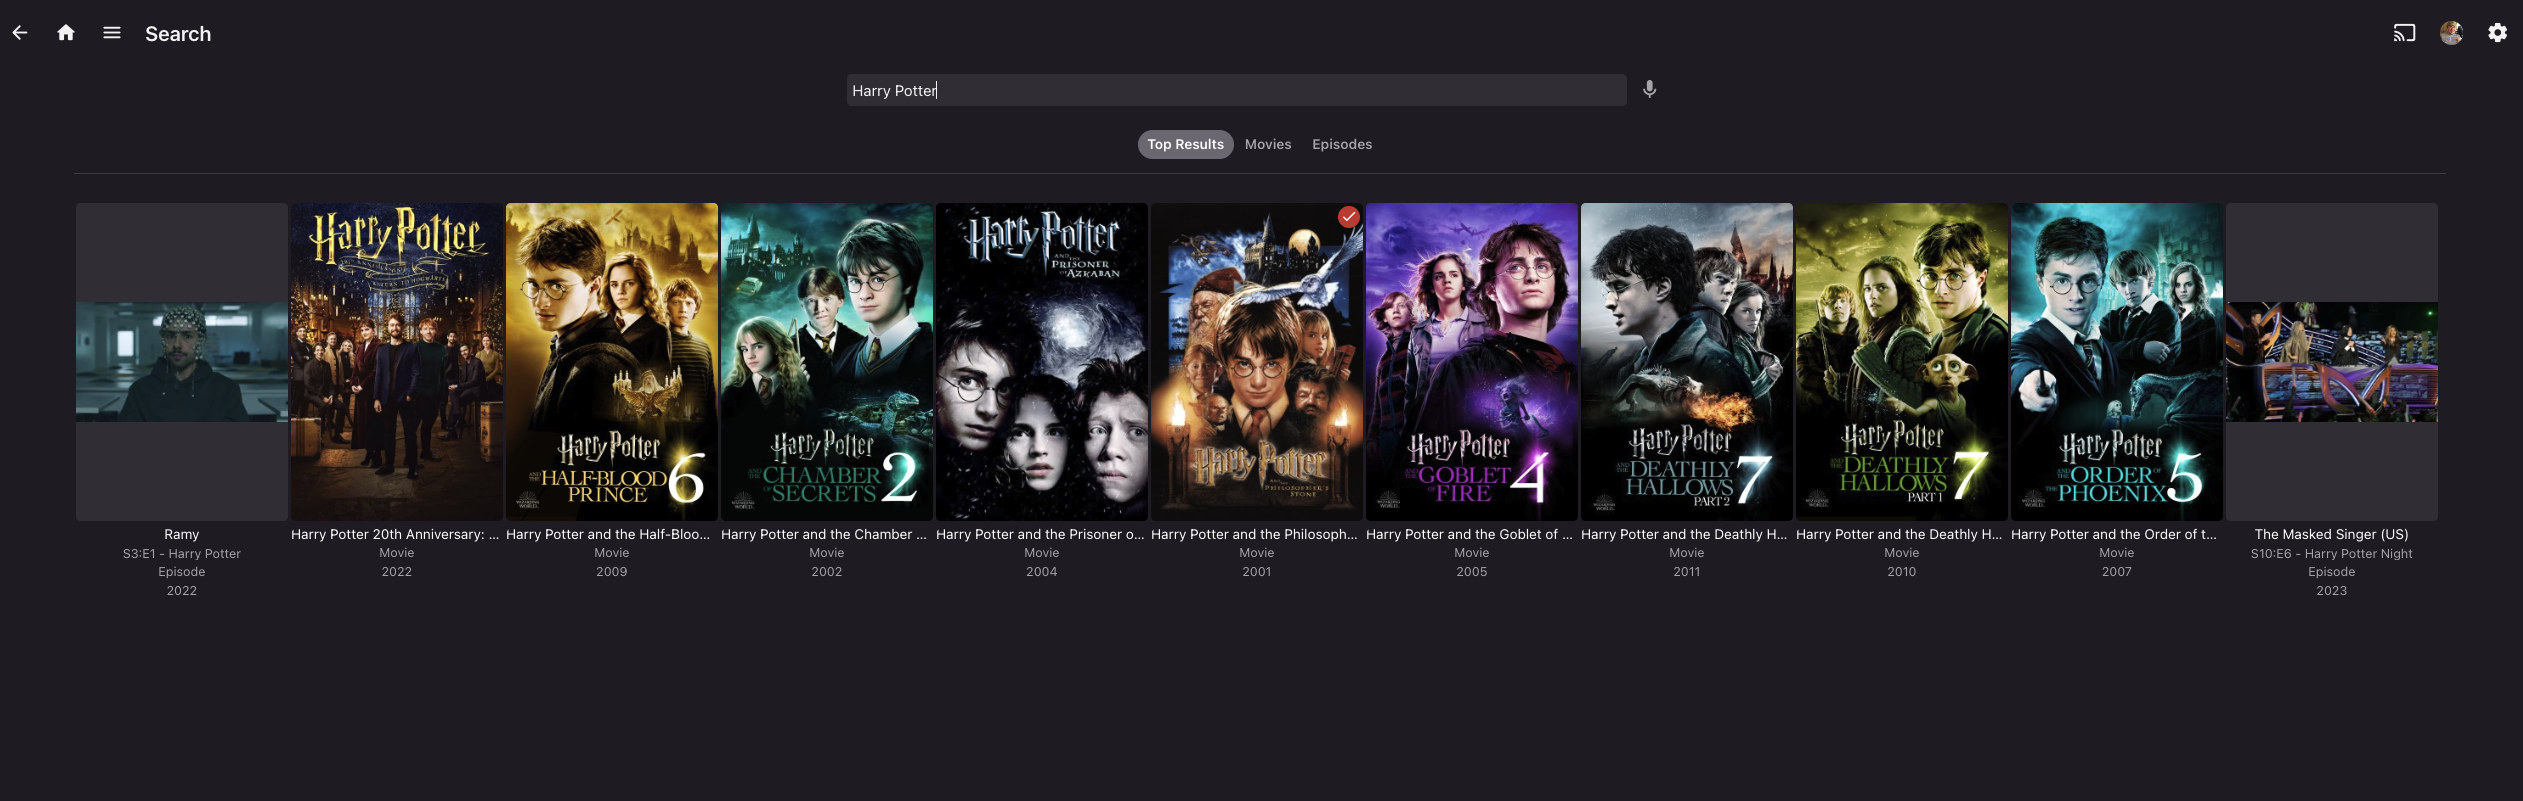Open the Philosopher's Stone poster
Screen dimensions: 2523x801
1257,362
